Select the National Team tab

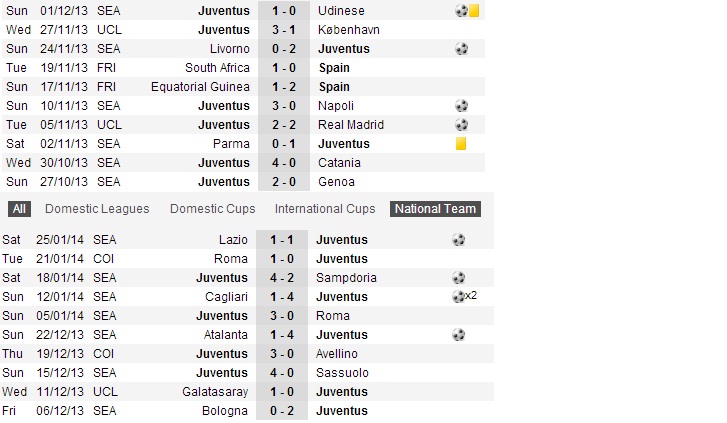point(435,209)
